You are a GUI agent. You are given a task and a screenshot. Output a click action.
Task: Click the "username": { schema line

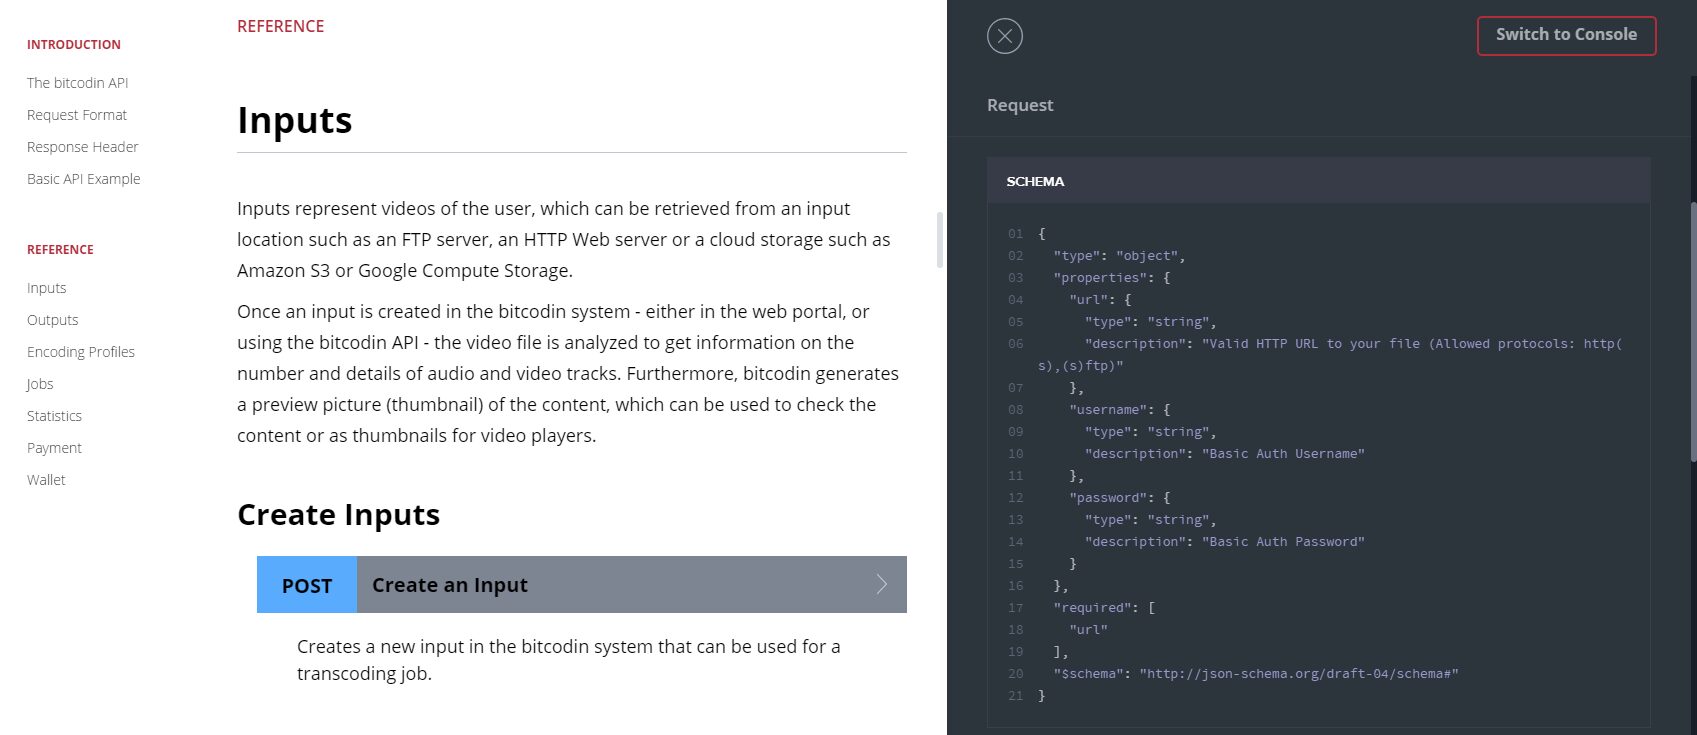[x=1119, y=410]
